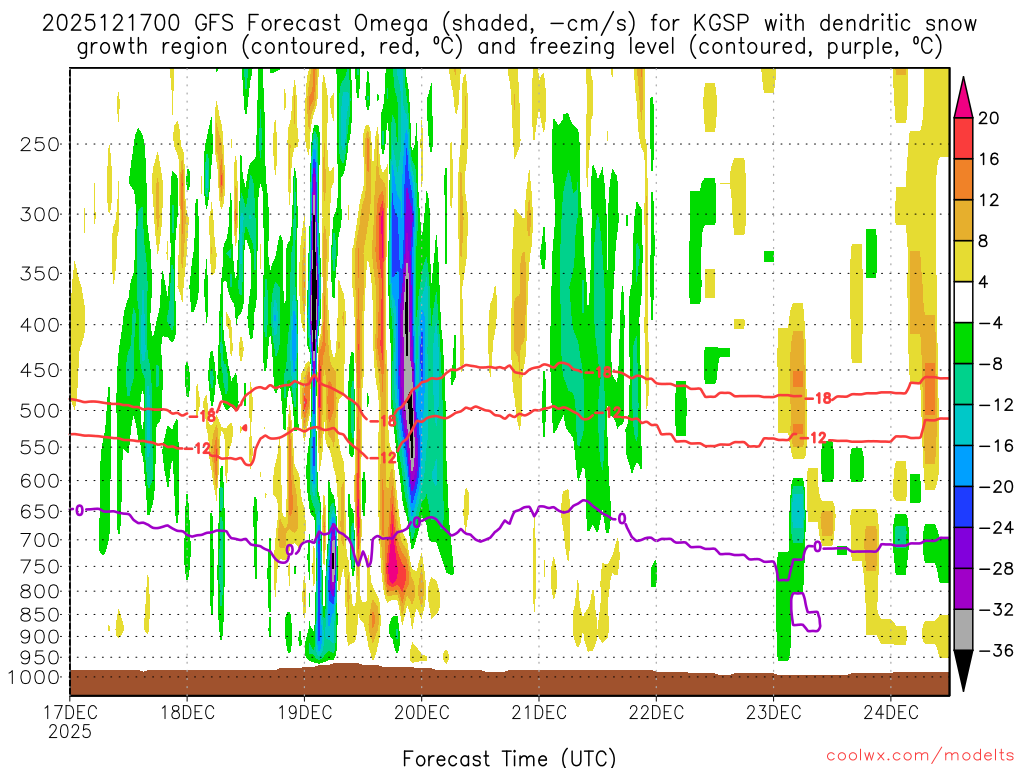Image resolution: width=1024 pixels, height=768 pixels.
Task: Click the 300 pressure level label
Action: (40, 214)
